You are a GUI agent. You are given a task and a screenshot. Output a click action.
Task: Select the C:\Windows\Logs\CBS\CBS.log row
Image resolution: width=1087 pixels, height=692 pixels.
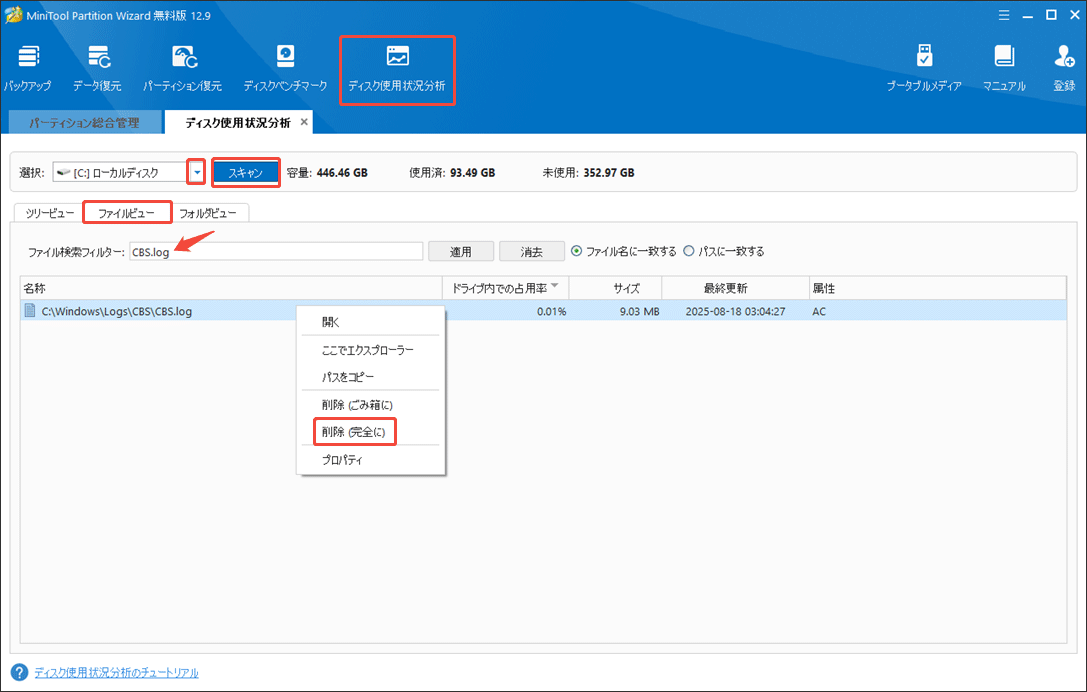(x=544, y=311)
